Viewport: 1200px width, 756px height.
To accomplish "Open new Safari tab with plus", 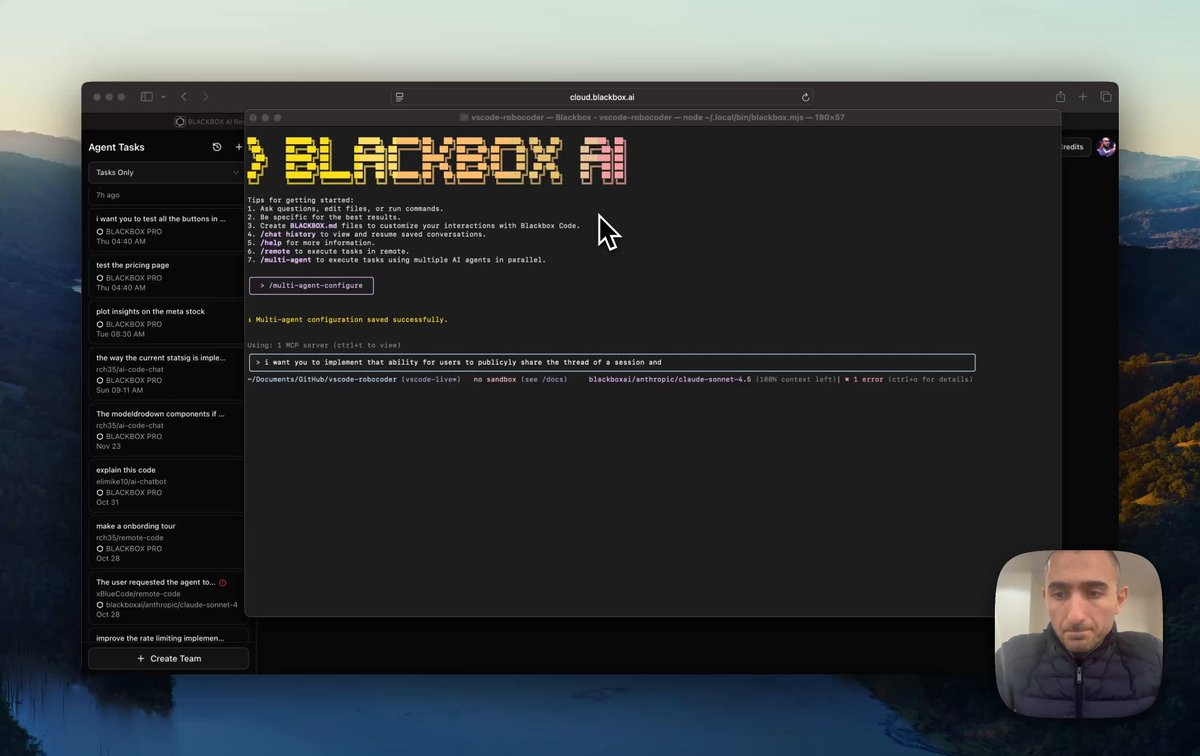I will [1083, 97].
